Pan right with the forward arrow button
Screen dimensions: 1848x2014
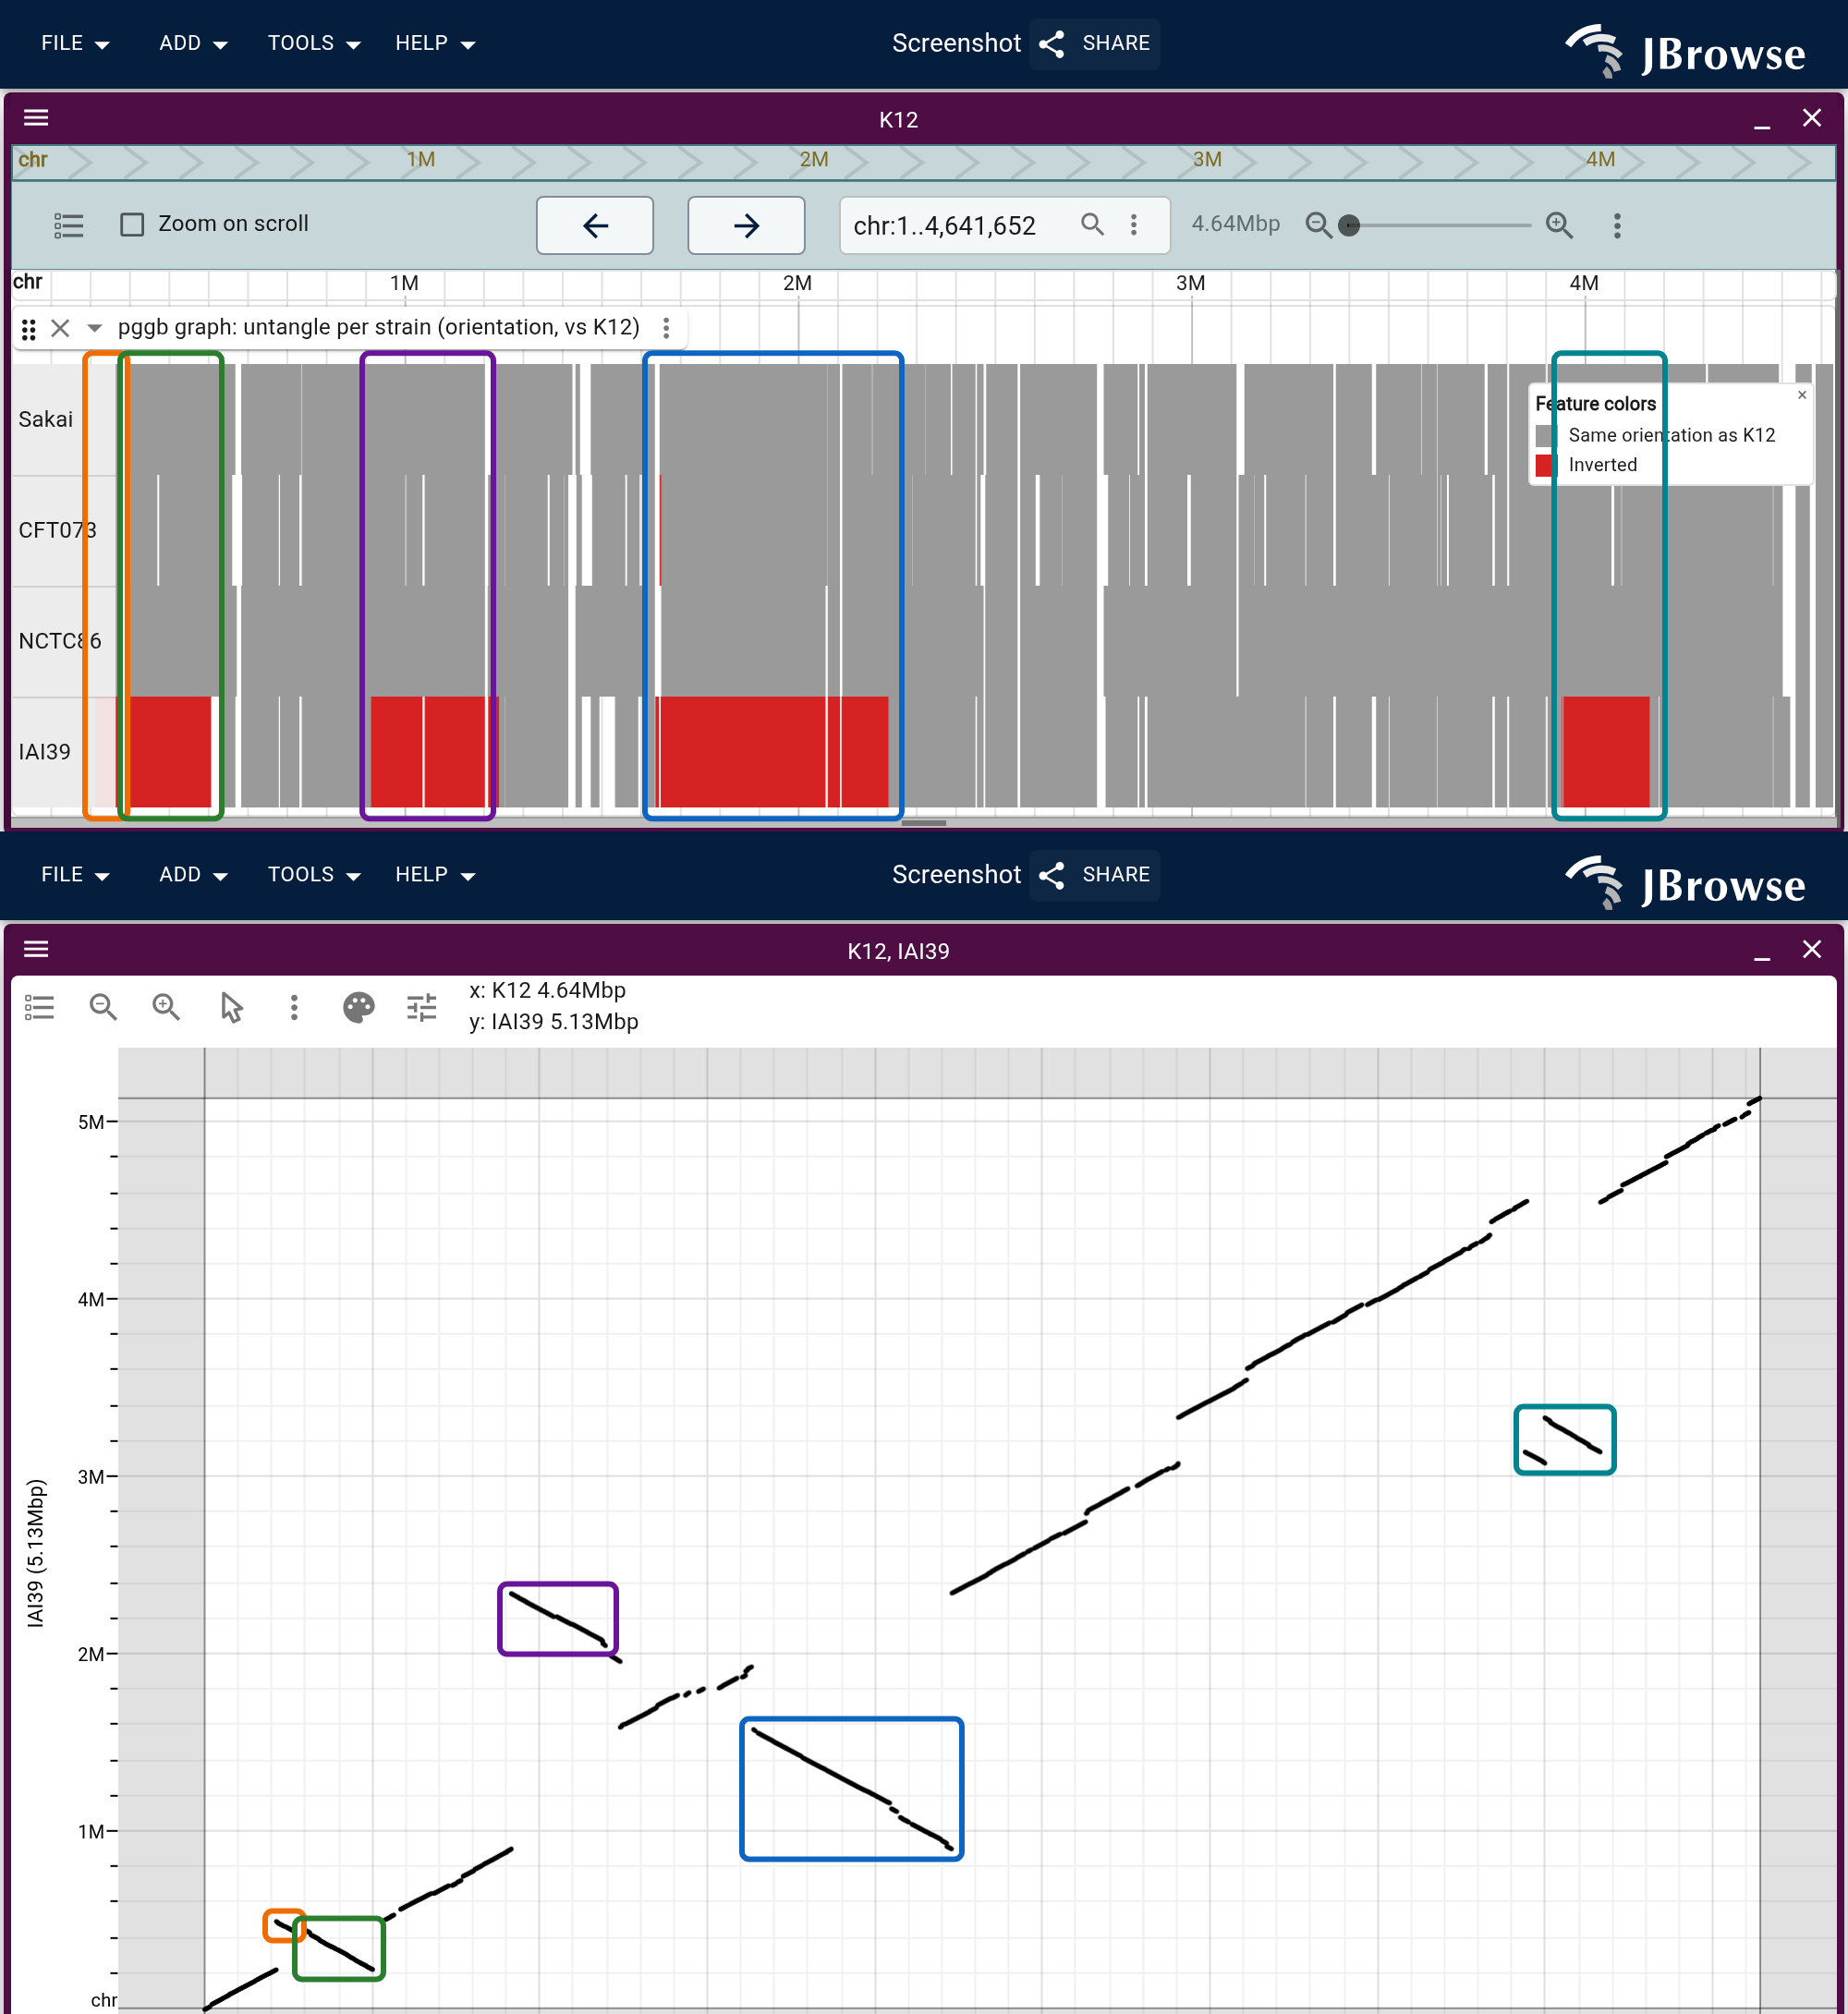[746, 225]
